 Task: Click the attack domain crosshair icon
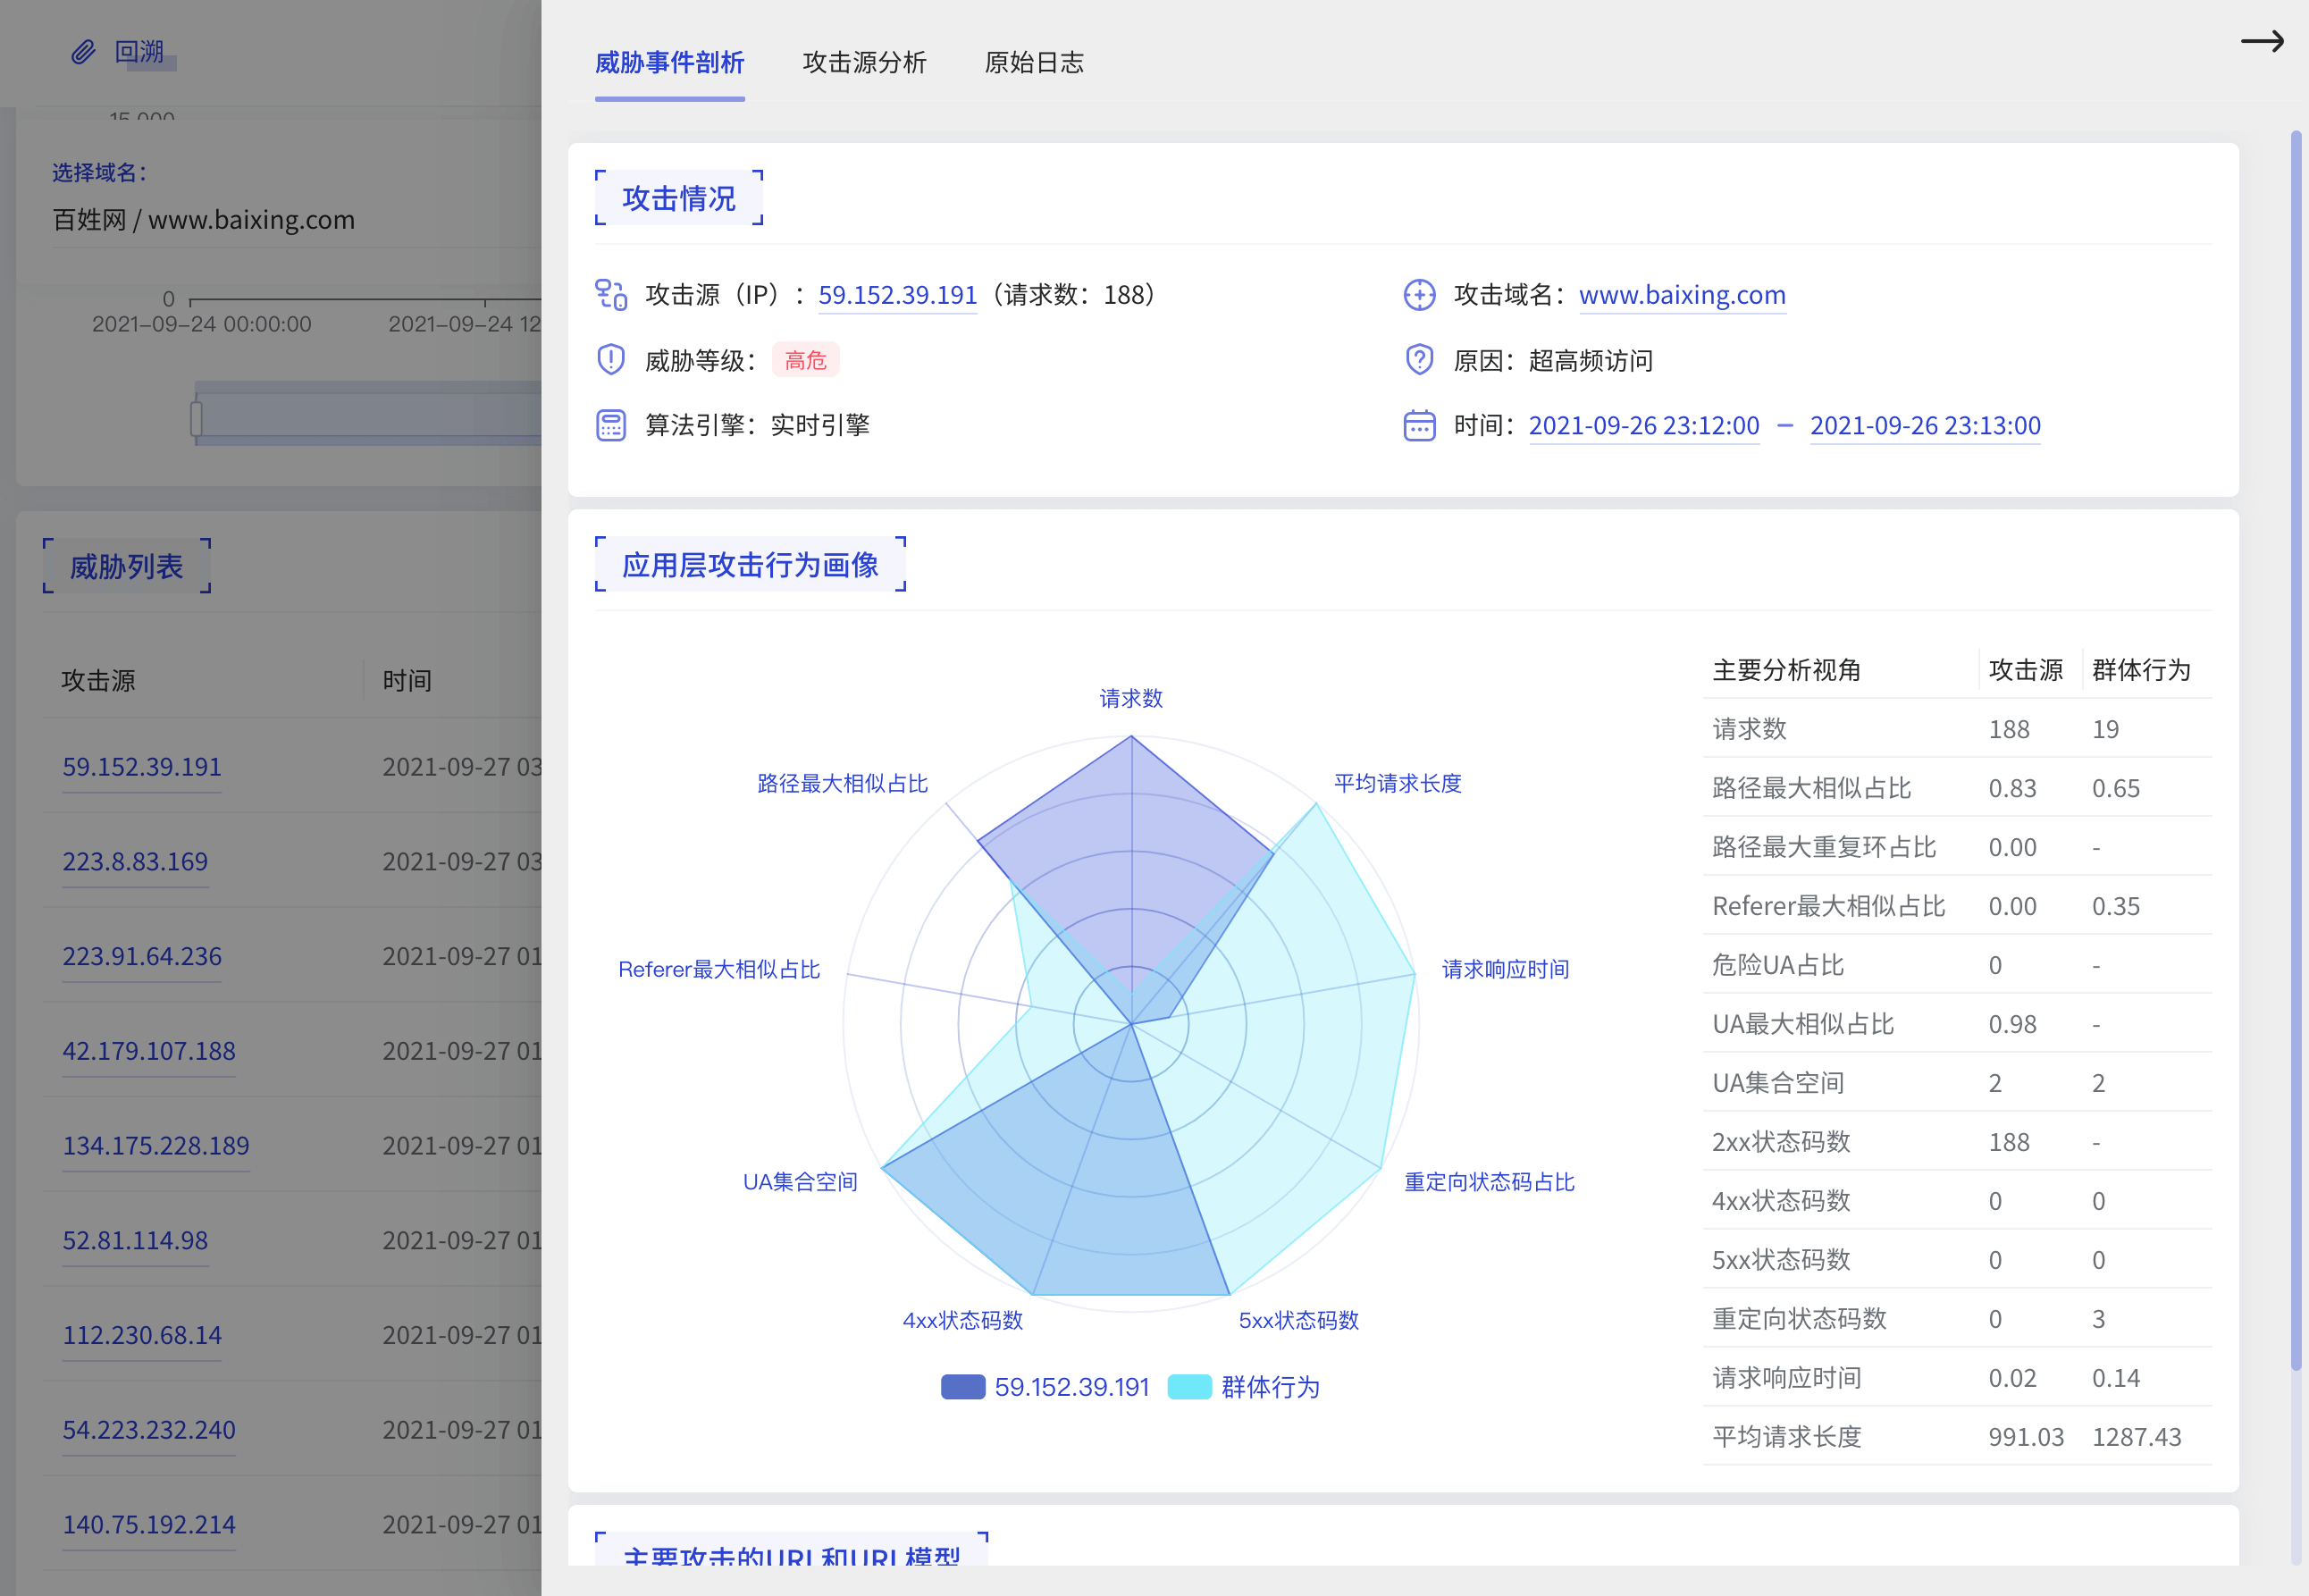(1419, 295)
